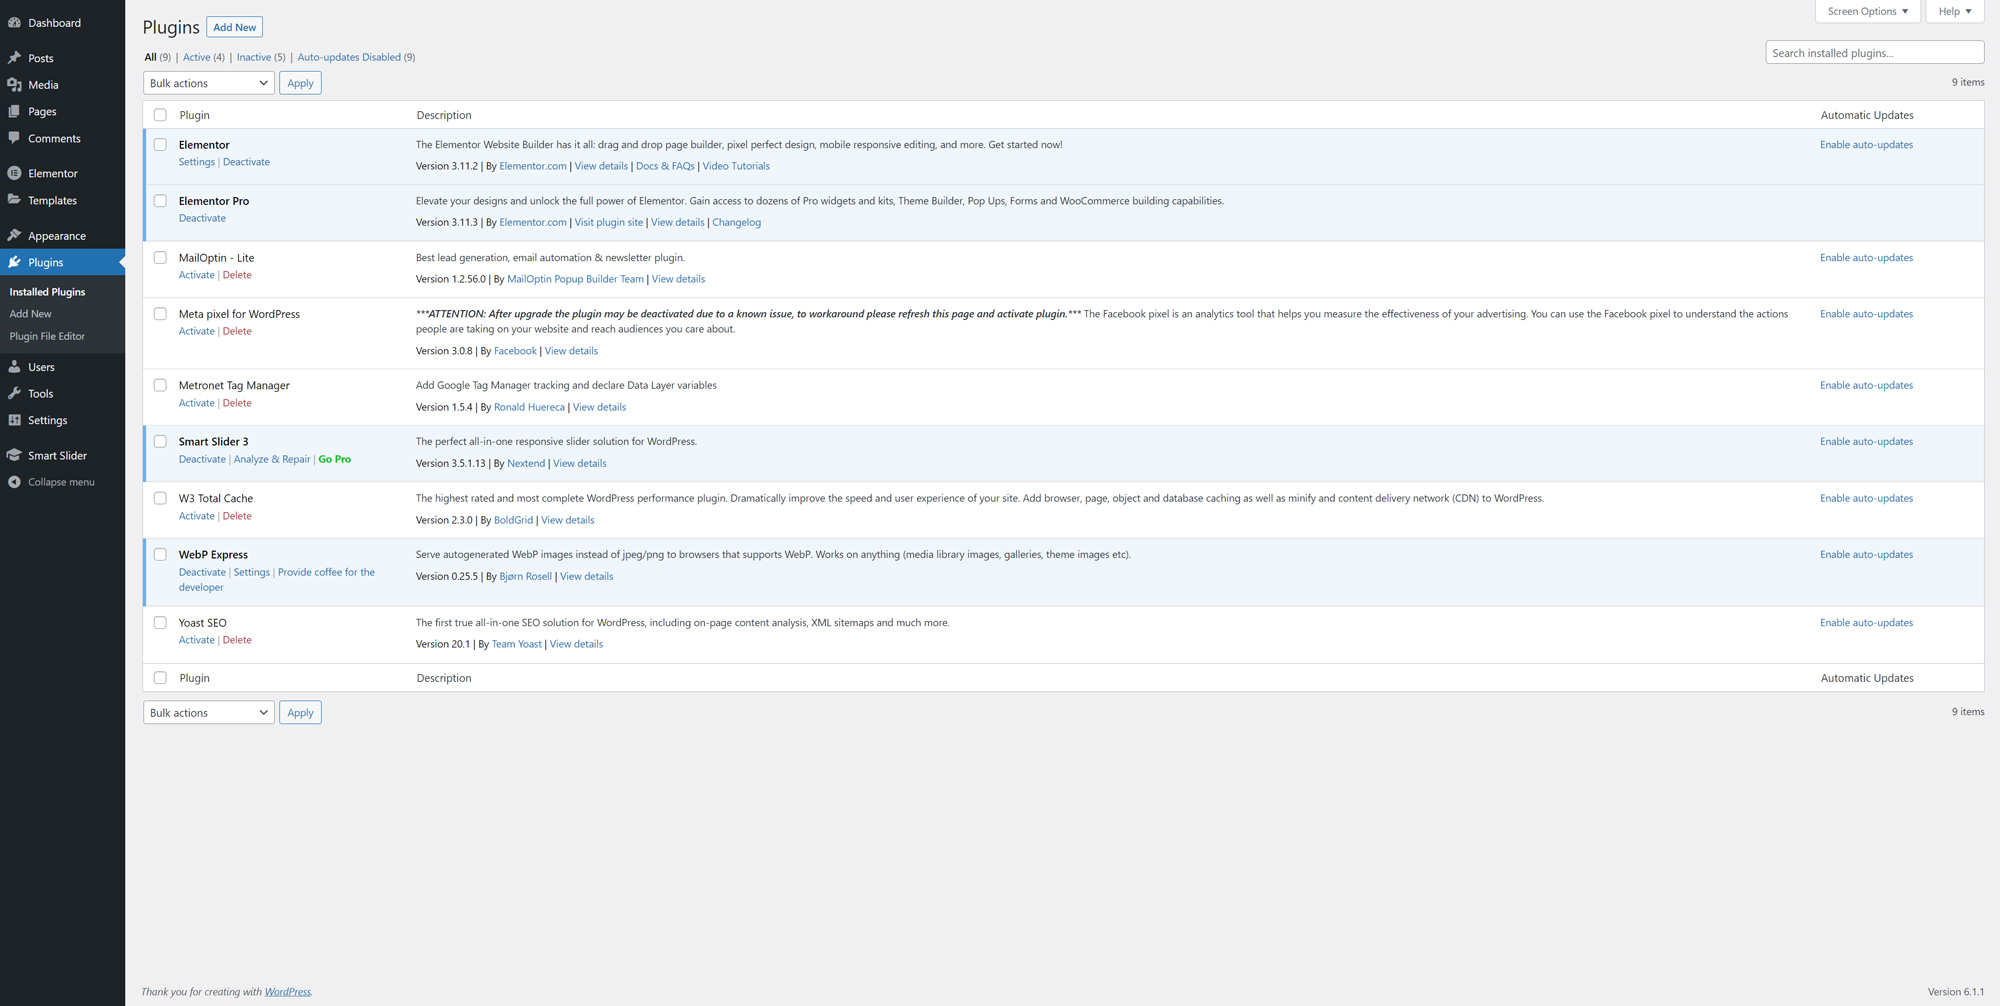Click Go Pro under Smart Slider 3
The width and height of the screenshot is (2000, 1006).
pos(335,459)
